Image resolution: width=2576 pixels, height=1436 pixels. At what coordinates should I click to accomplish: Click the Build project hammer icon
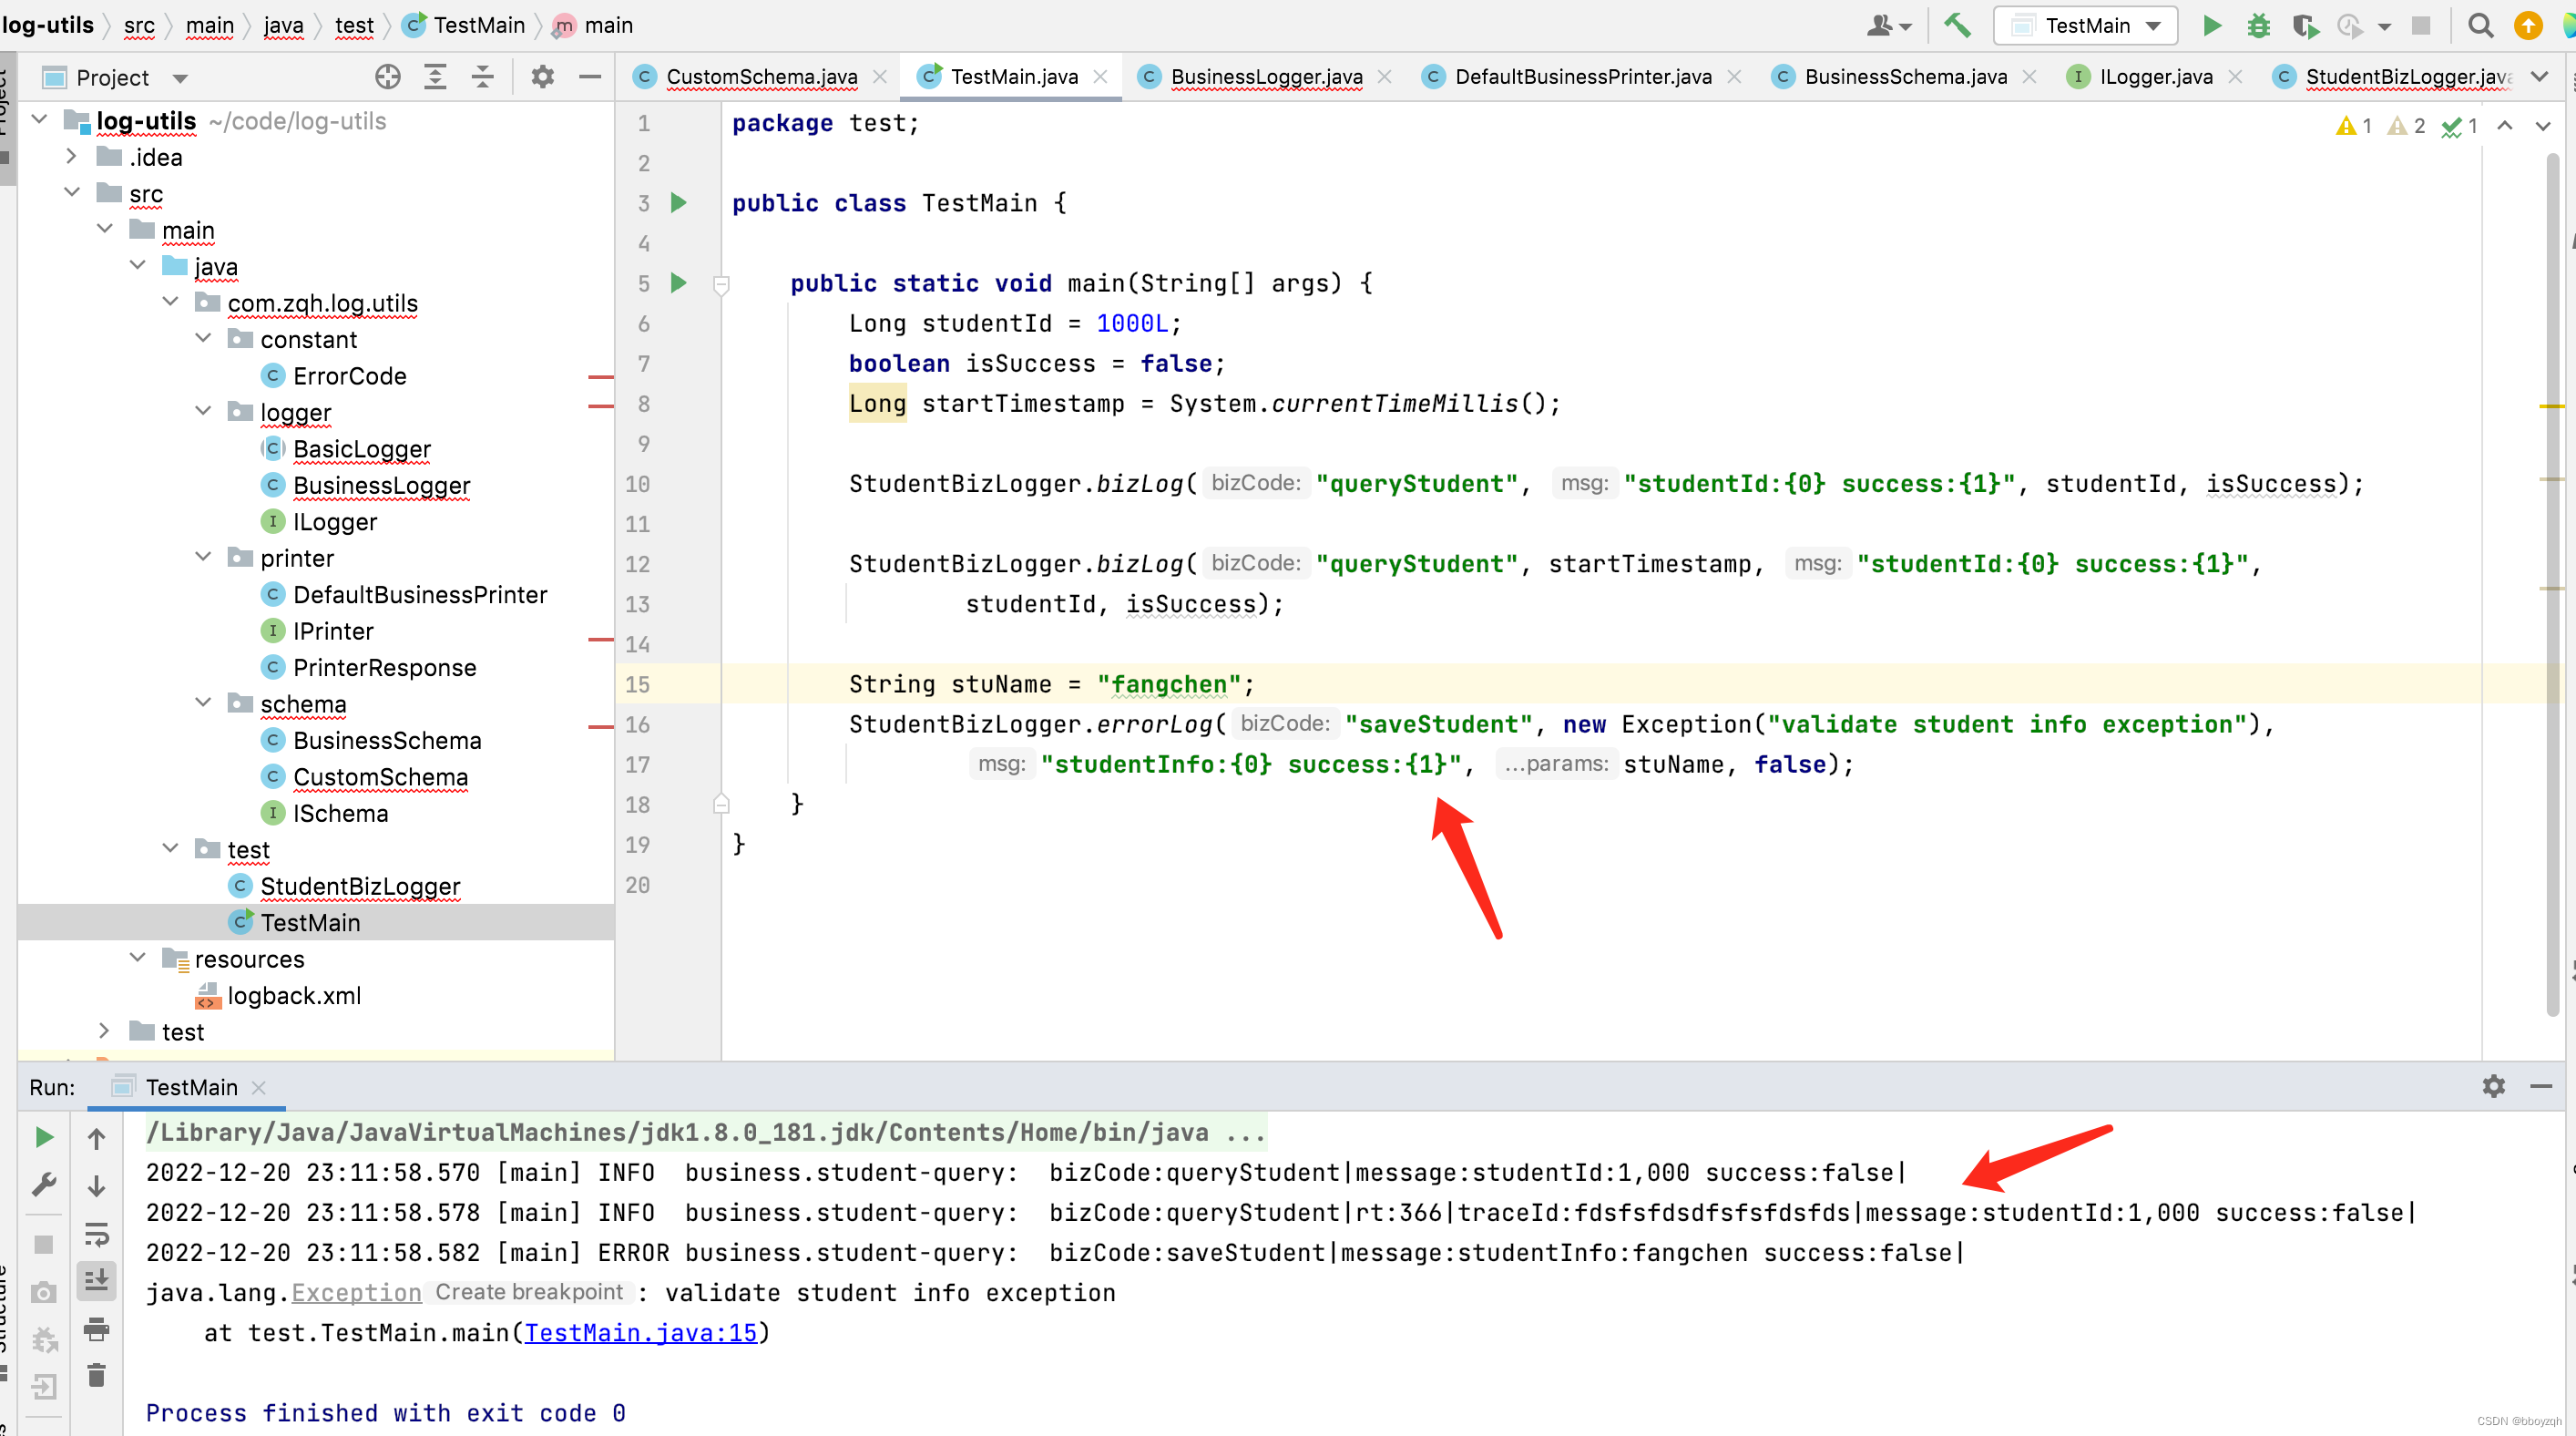(1957, 25)
